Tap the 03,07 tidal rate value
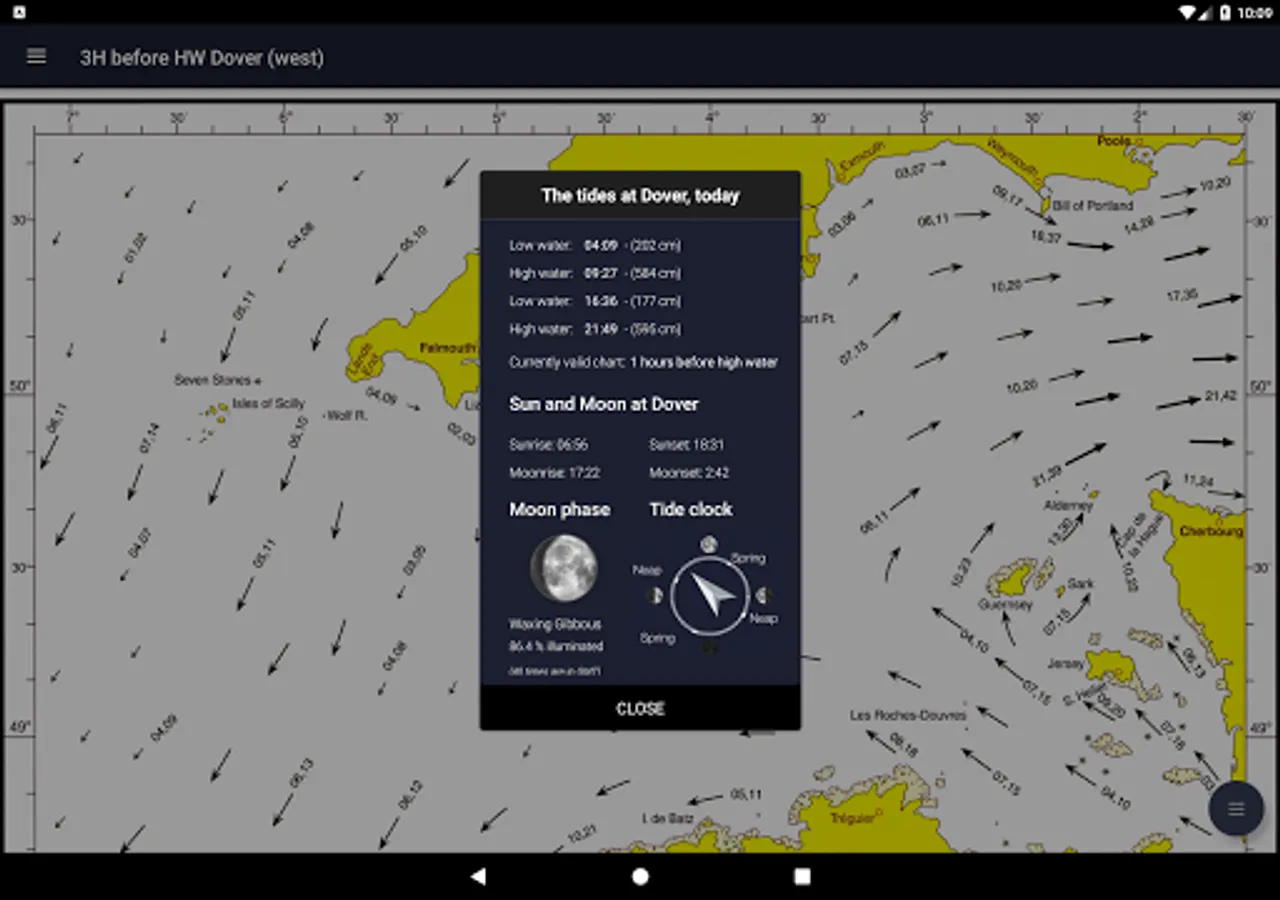The height and width of the screenshot is (900, 1280). [910, 172]
